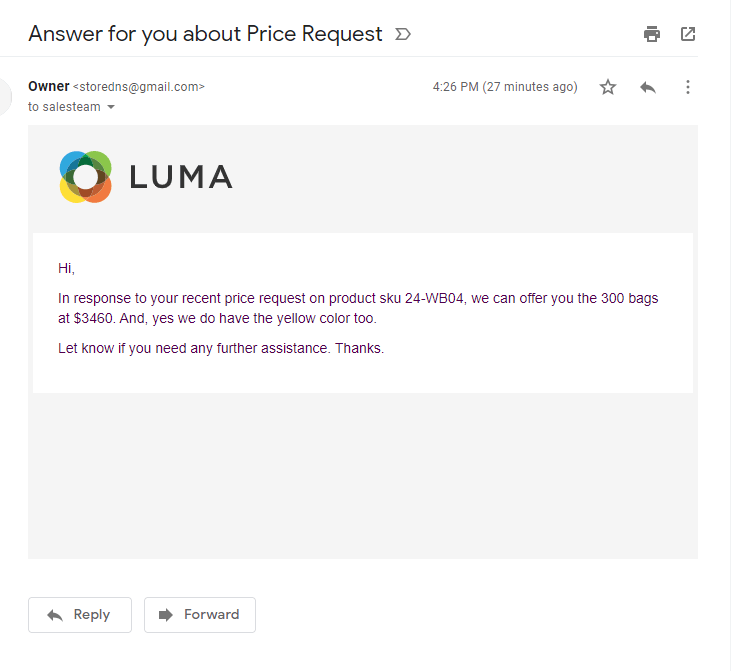Click the reply arrow beside the star
This screenshot has height=671, width=748.
click(648, 87)
